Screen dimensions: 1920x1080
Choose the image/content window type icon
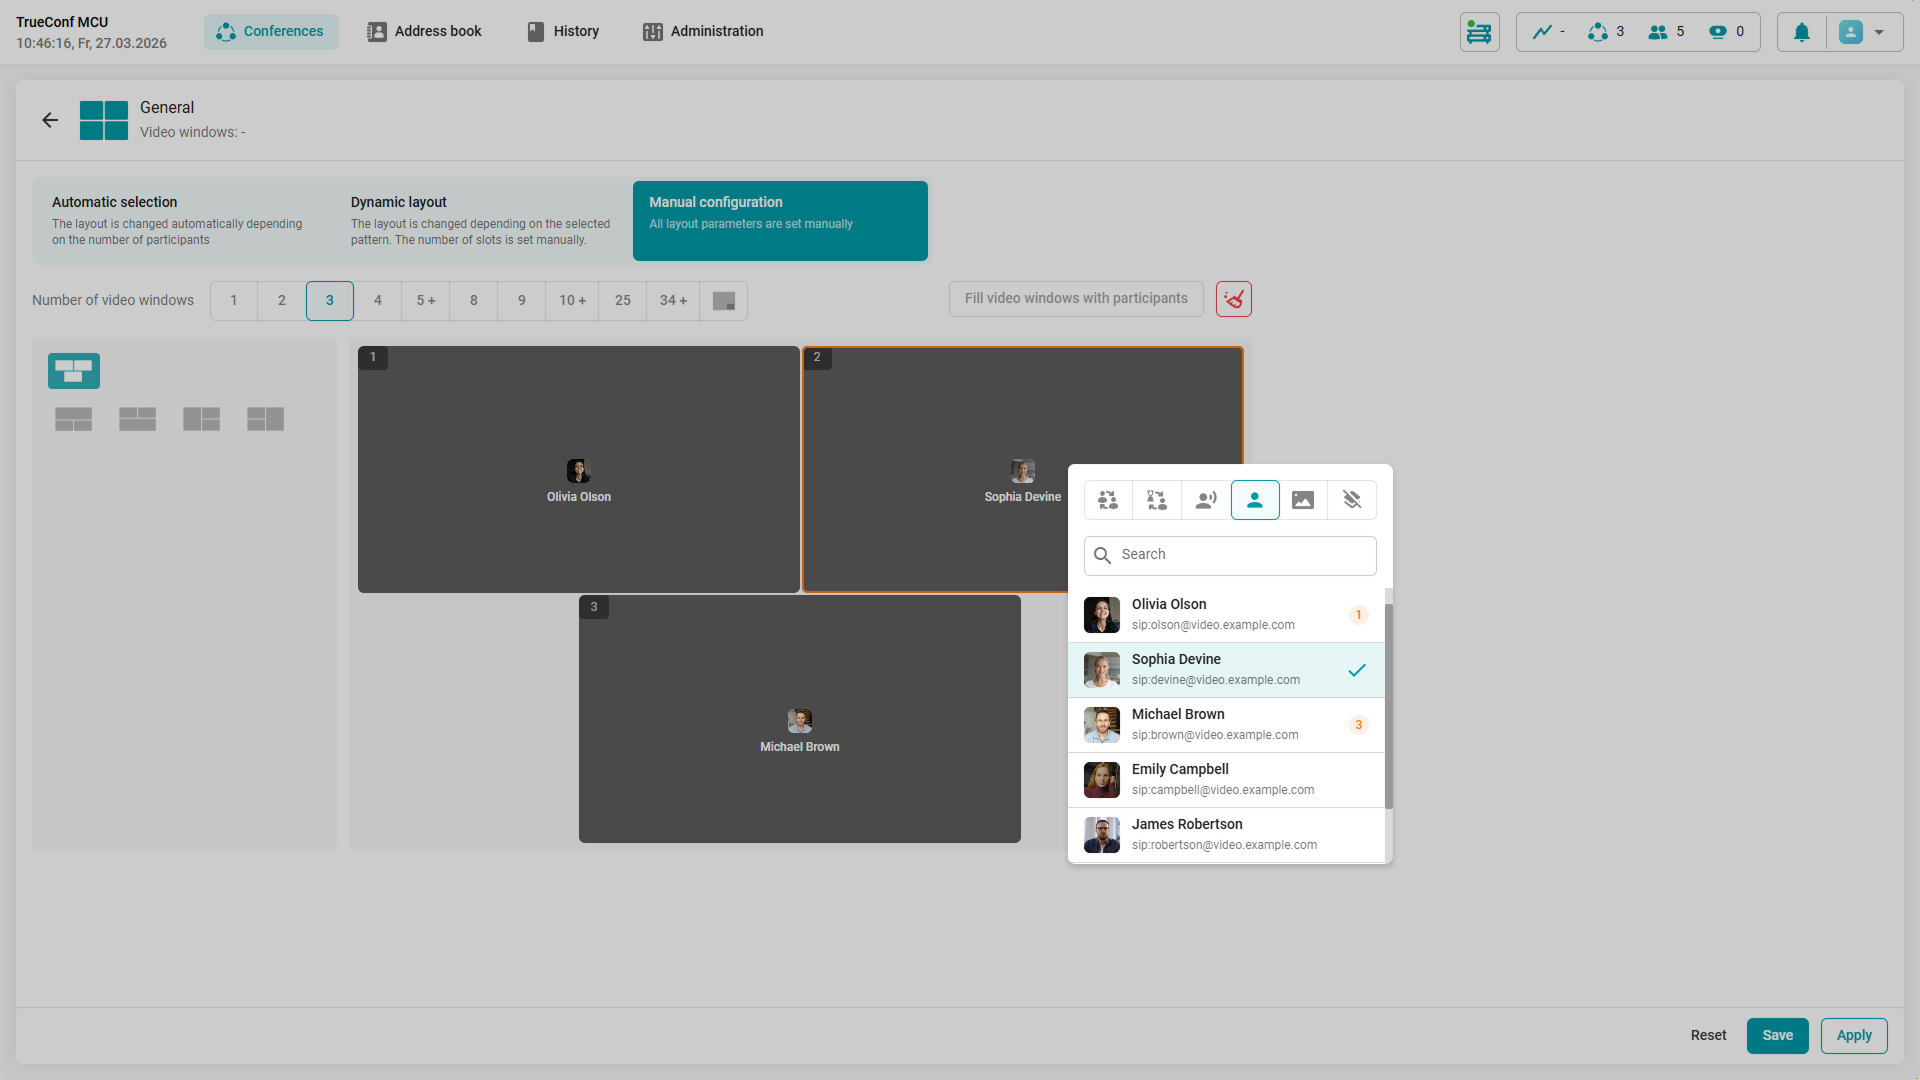(1303, 500)
